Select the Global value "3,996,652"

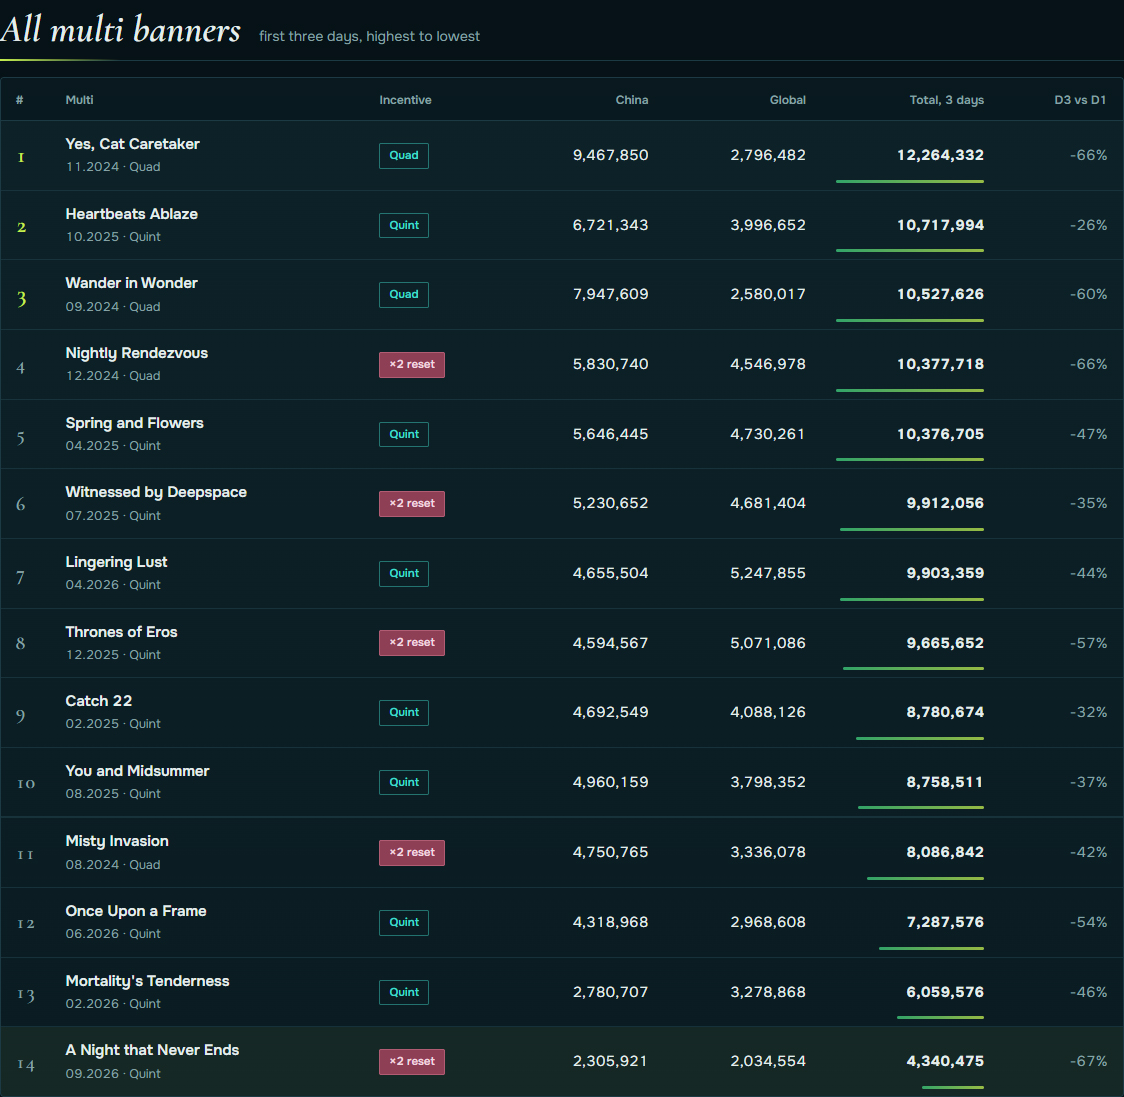[x=768, y=225]
